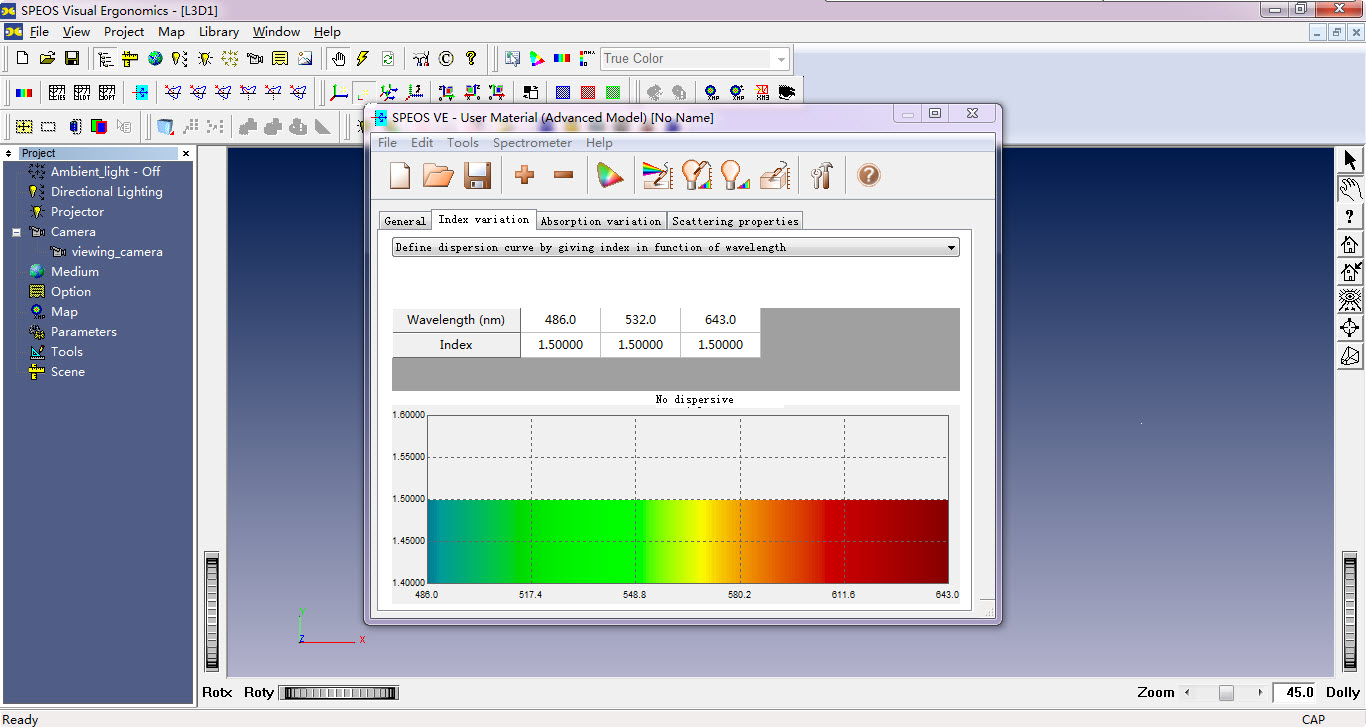Click the green refresh icon in the main toolbar
This screenshot has height=728, width=1366.
(x=388, y=59)
